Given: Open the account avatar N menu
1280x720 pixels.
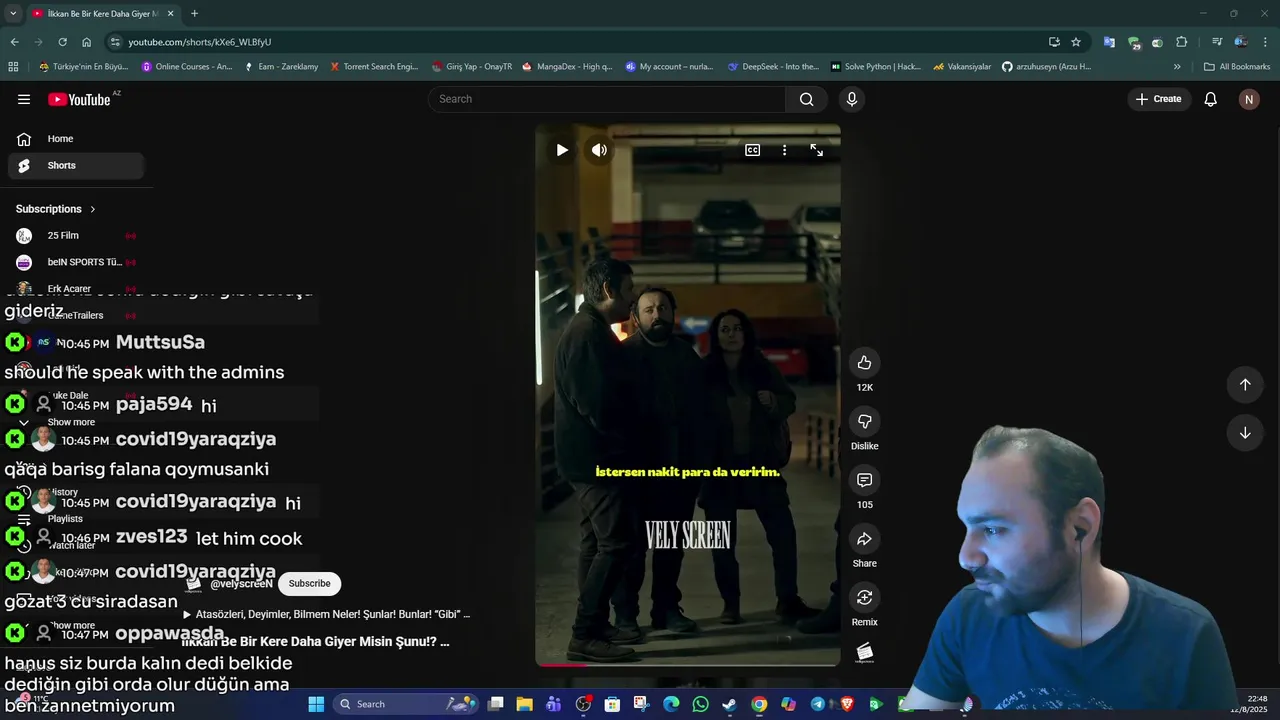Looking at the screenshot, I should 1248,99.
